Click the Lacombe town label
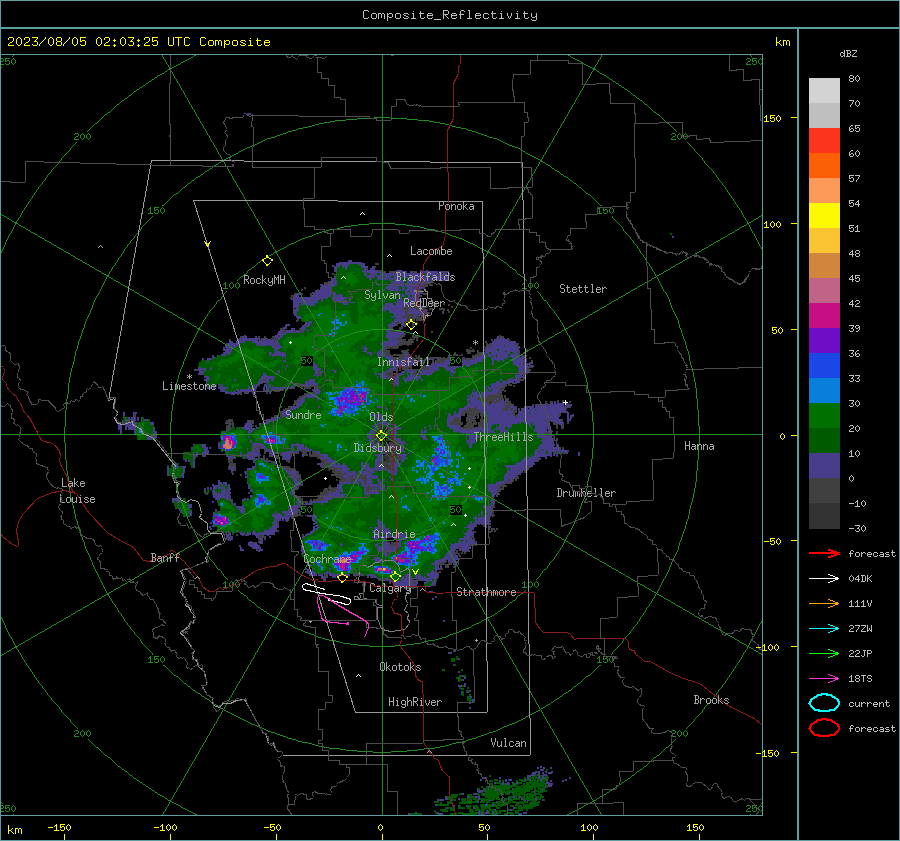 [x=431, y=251]
